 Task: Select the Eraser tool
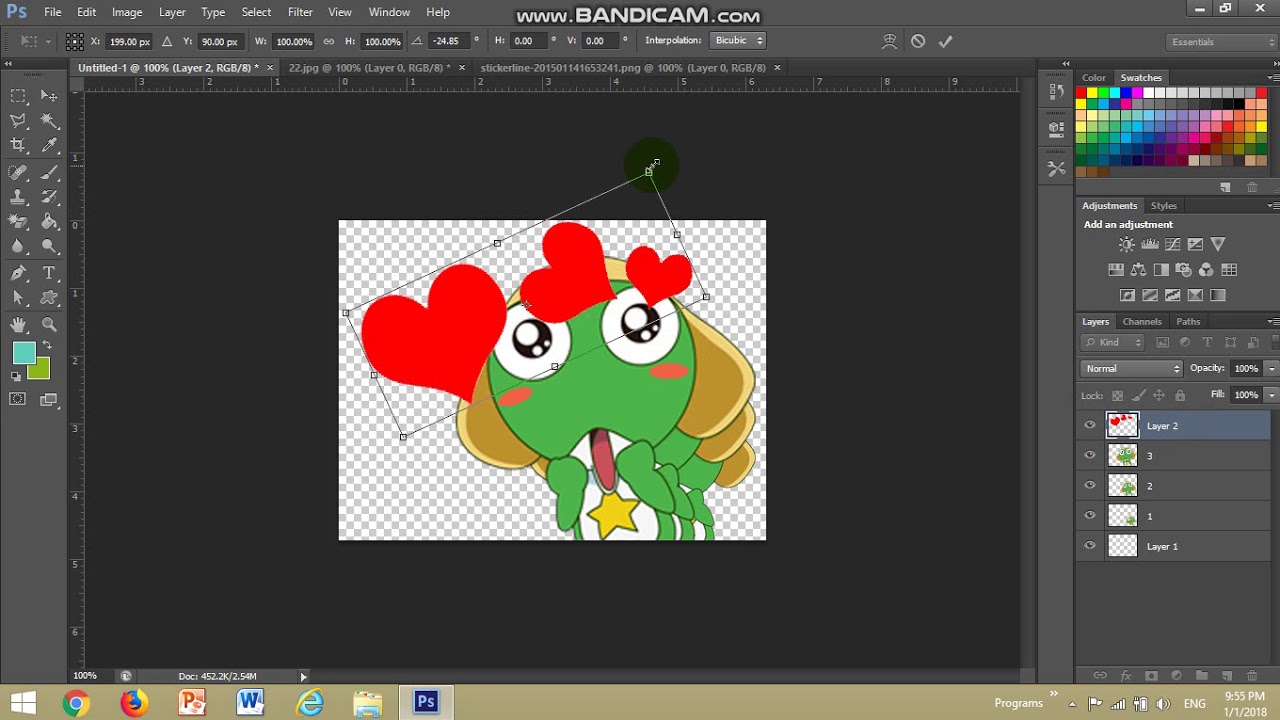(x=18, y=222)
